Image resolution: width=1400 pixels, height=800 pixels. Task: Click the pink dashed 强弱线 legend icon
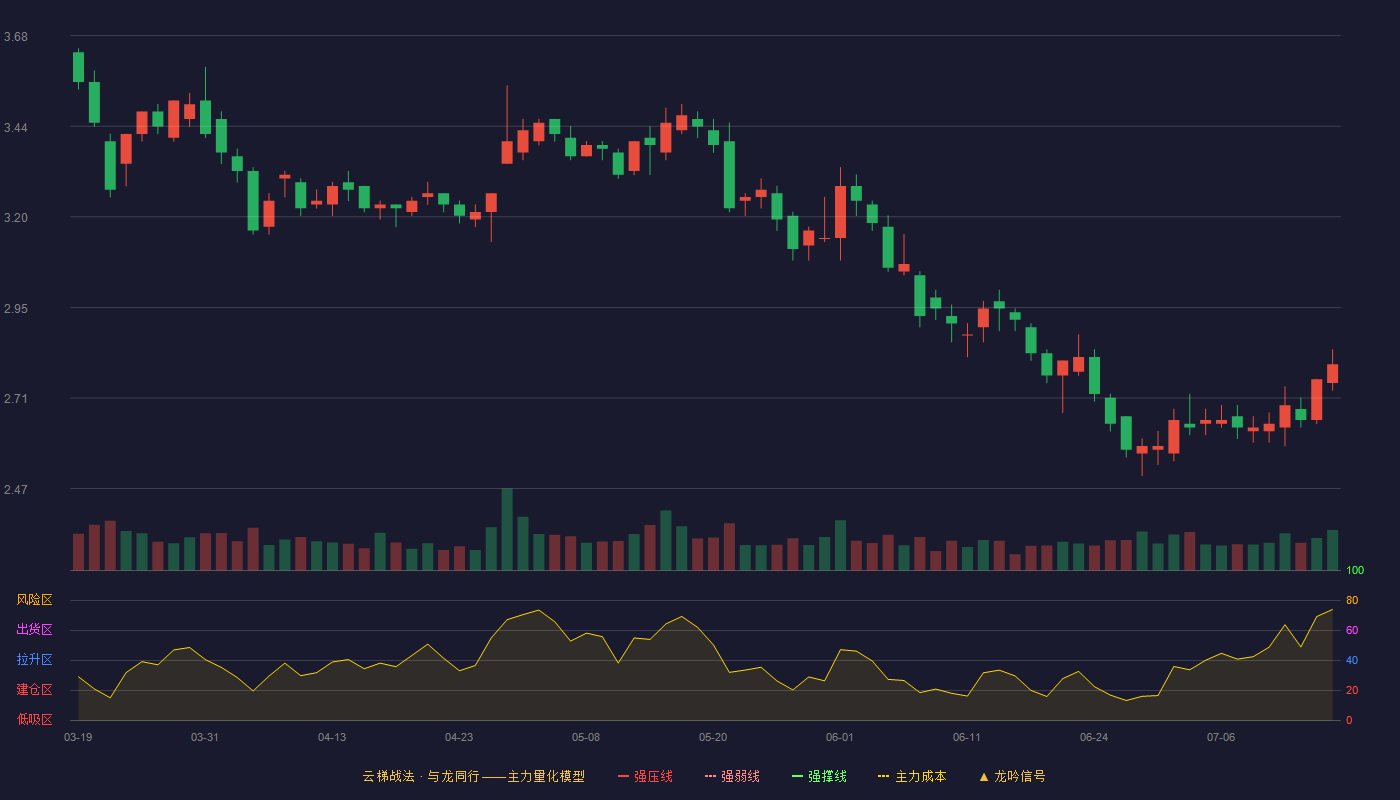tap(710, 776)
